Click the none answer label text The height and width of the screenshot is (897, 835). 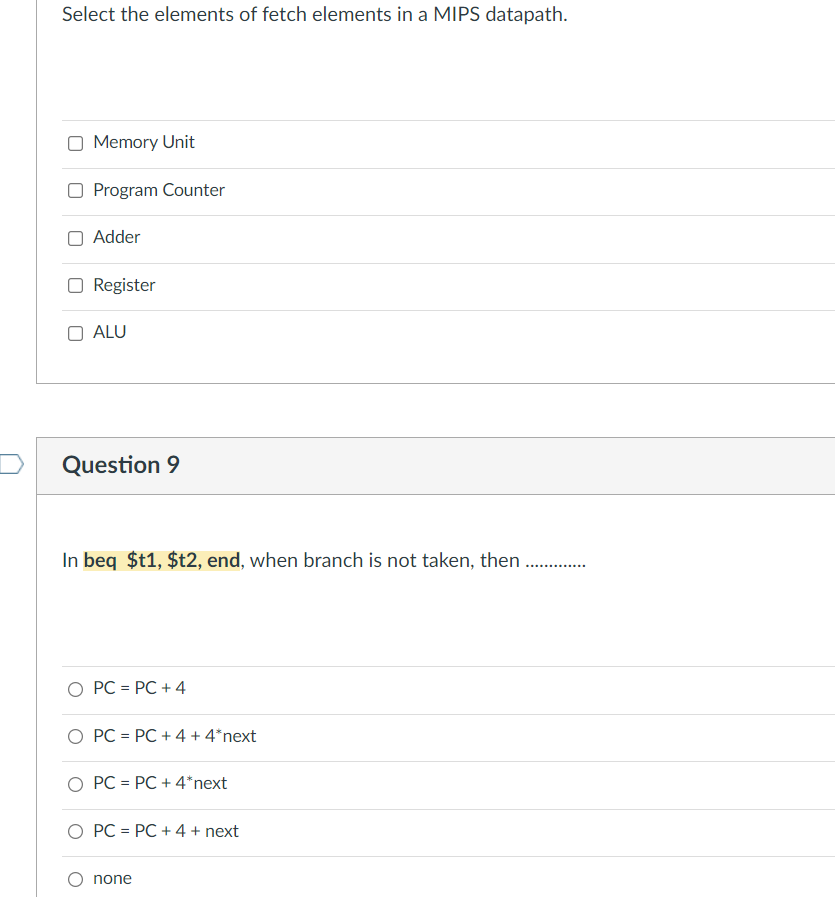(112, 878)
